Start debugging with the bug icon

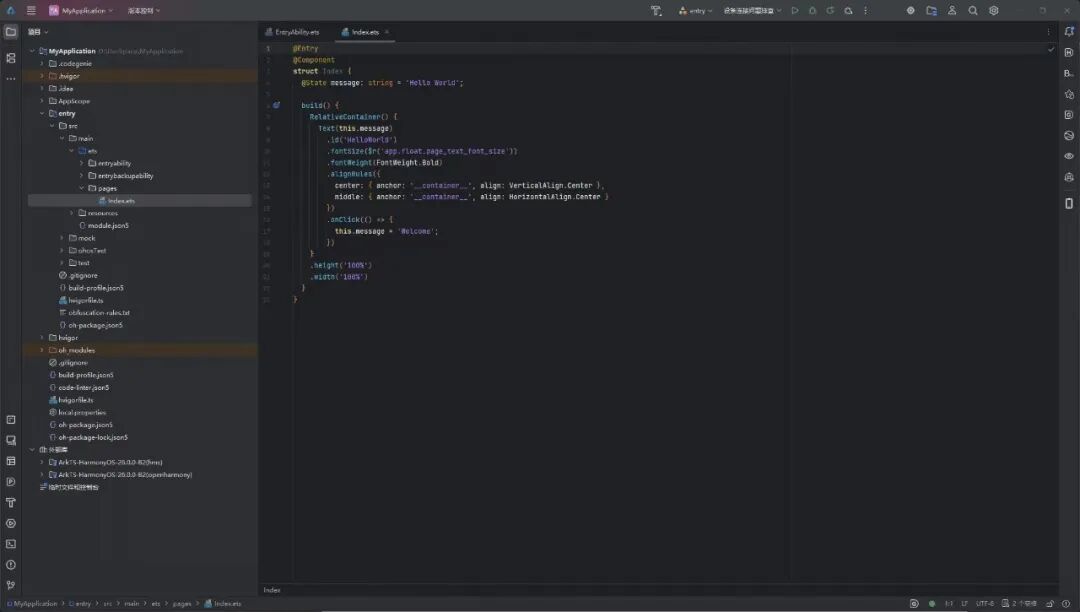click(x=813, y=10)
